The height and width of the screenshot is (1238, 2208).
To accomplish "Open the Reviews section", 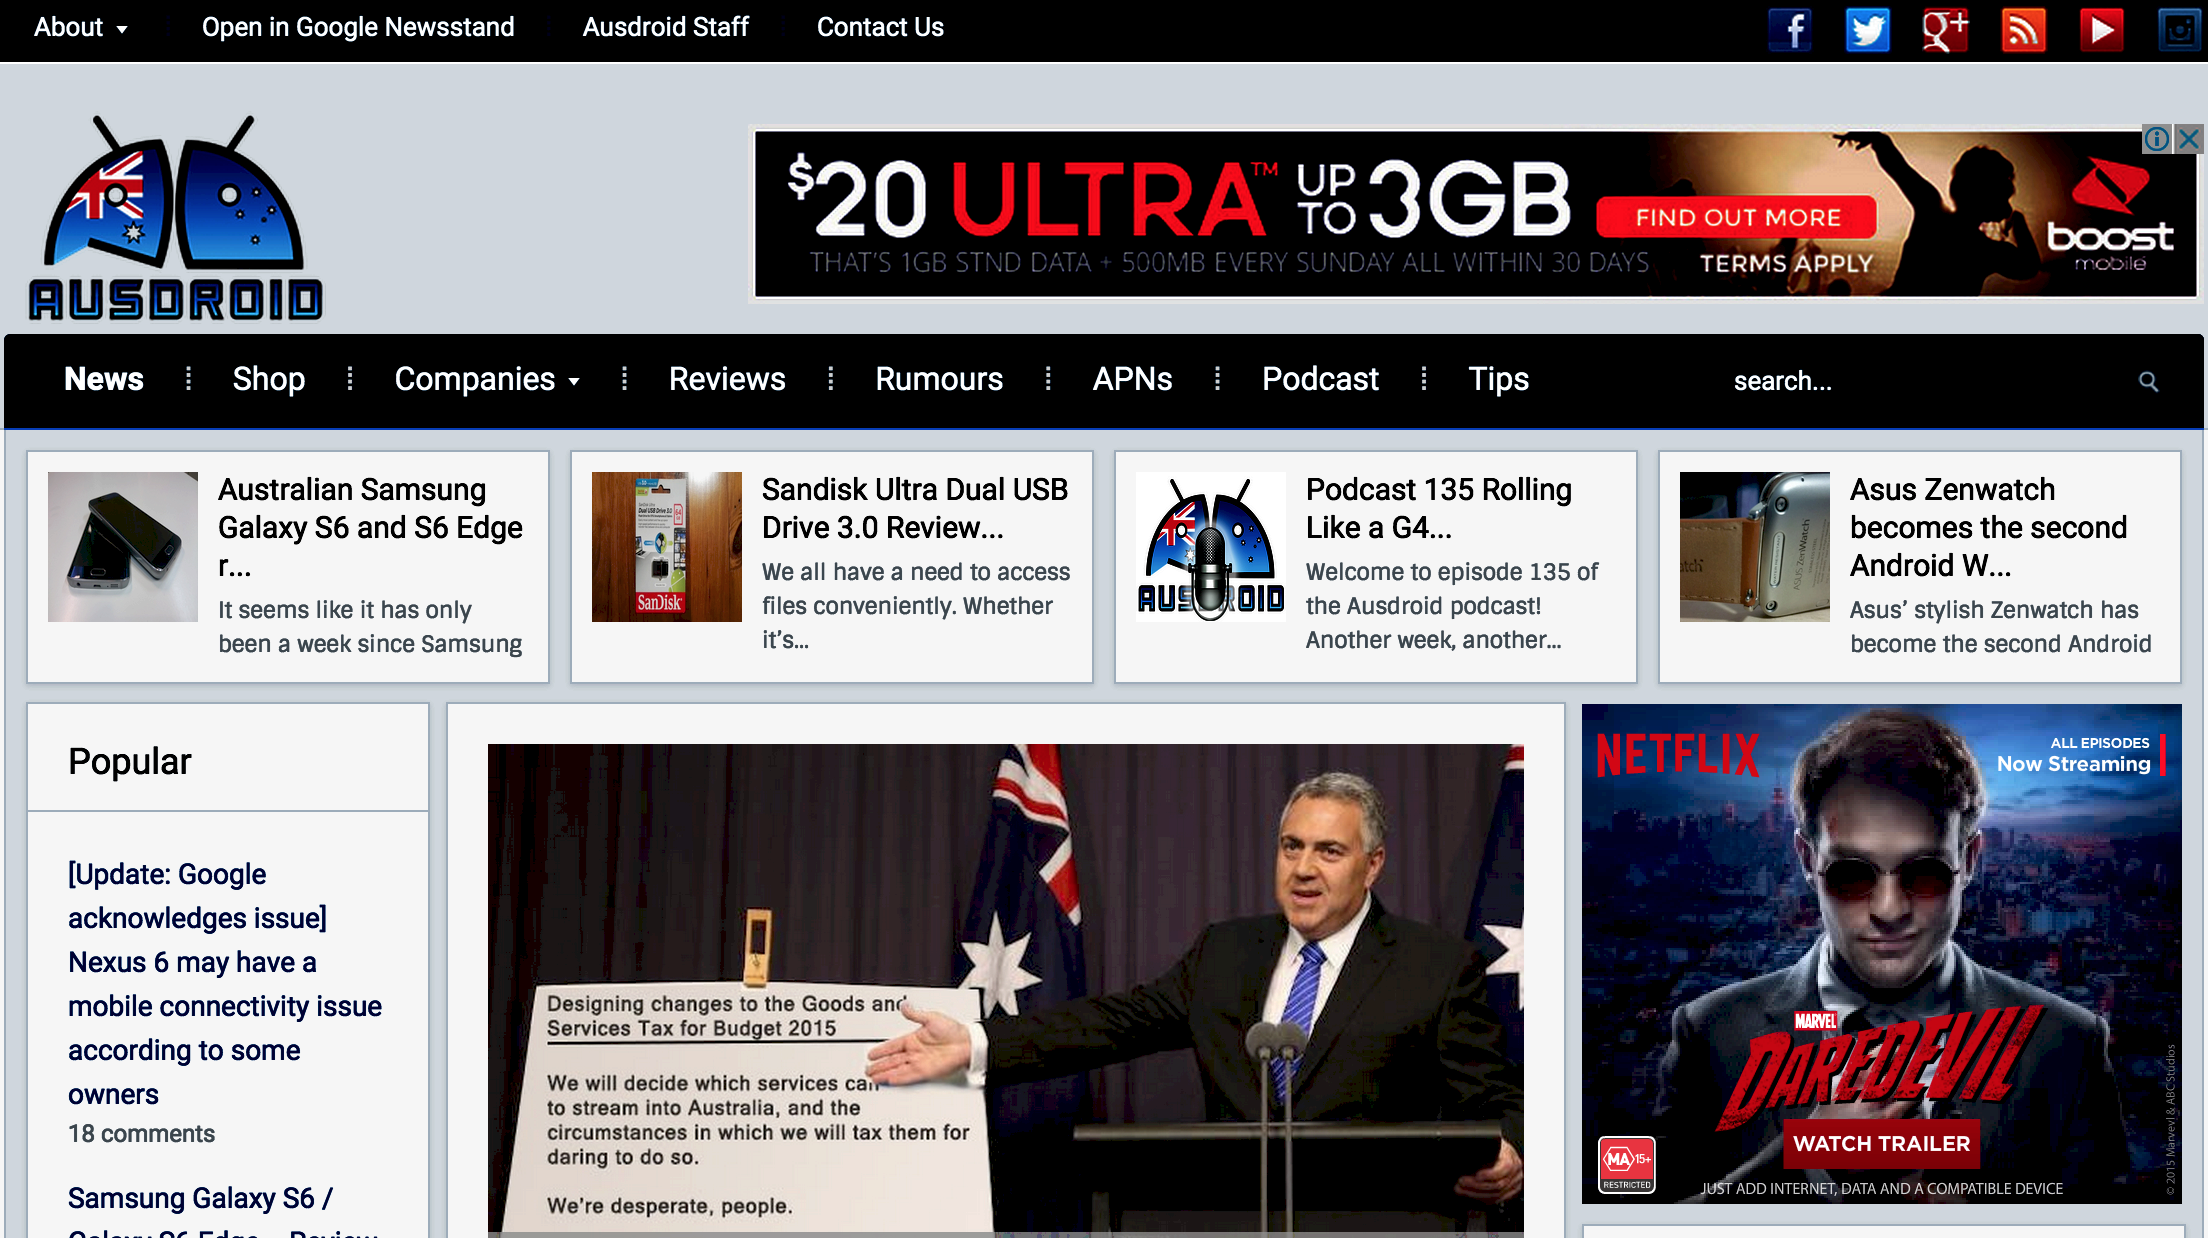I will point(727,379).
